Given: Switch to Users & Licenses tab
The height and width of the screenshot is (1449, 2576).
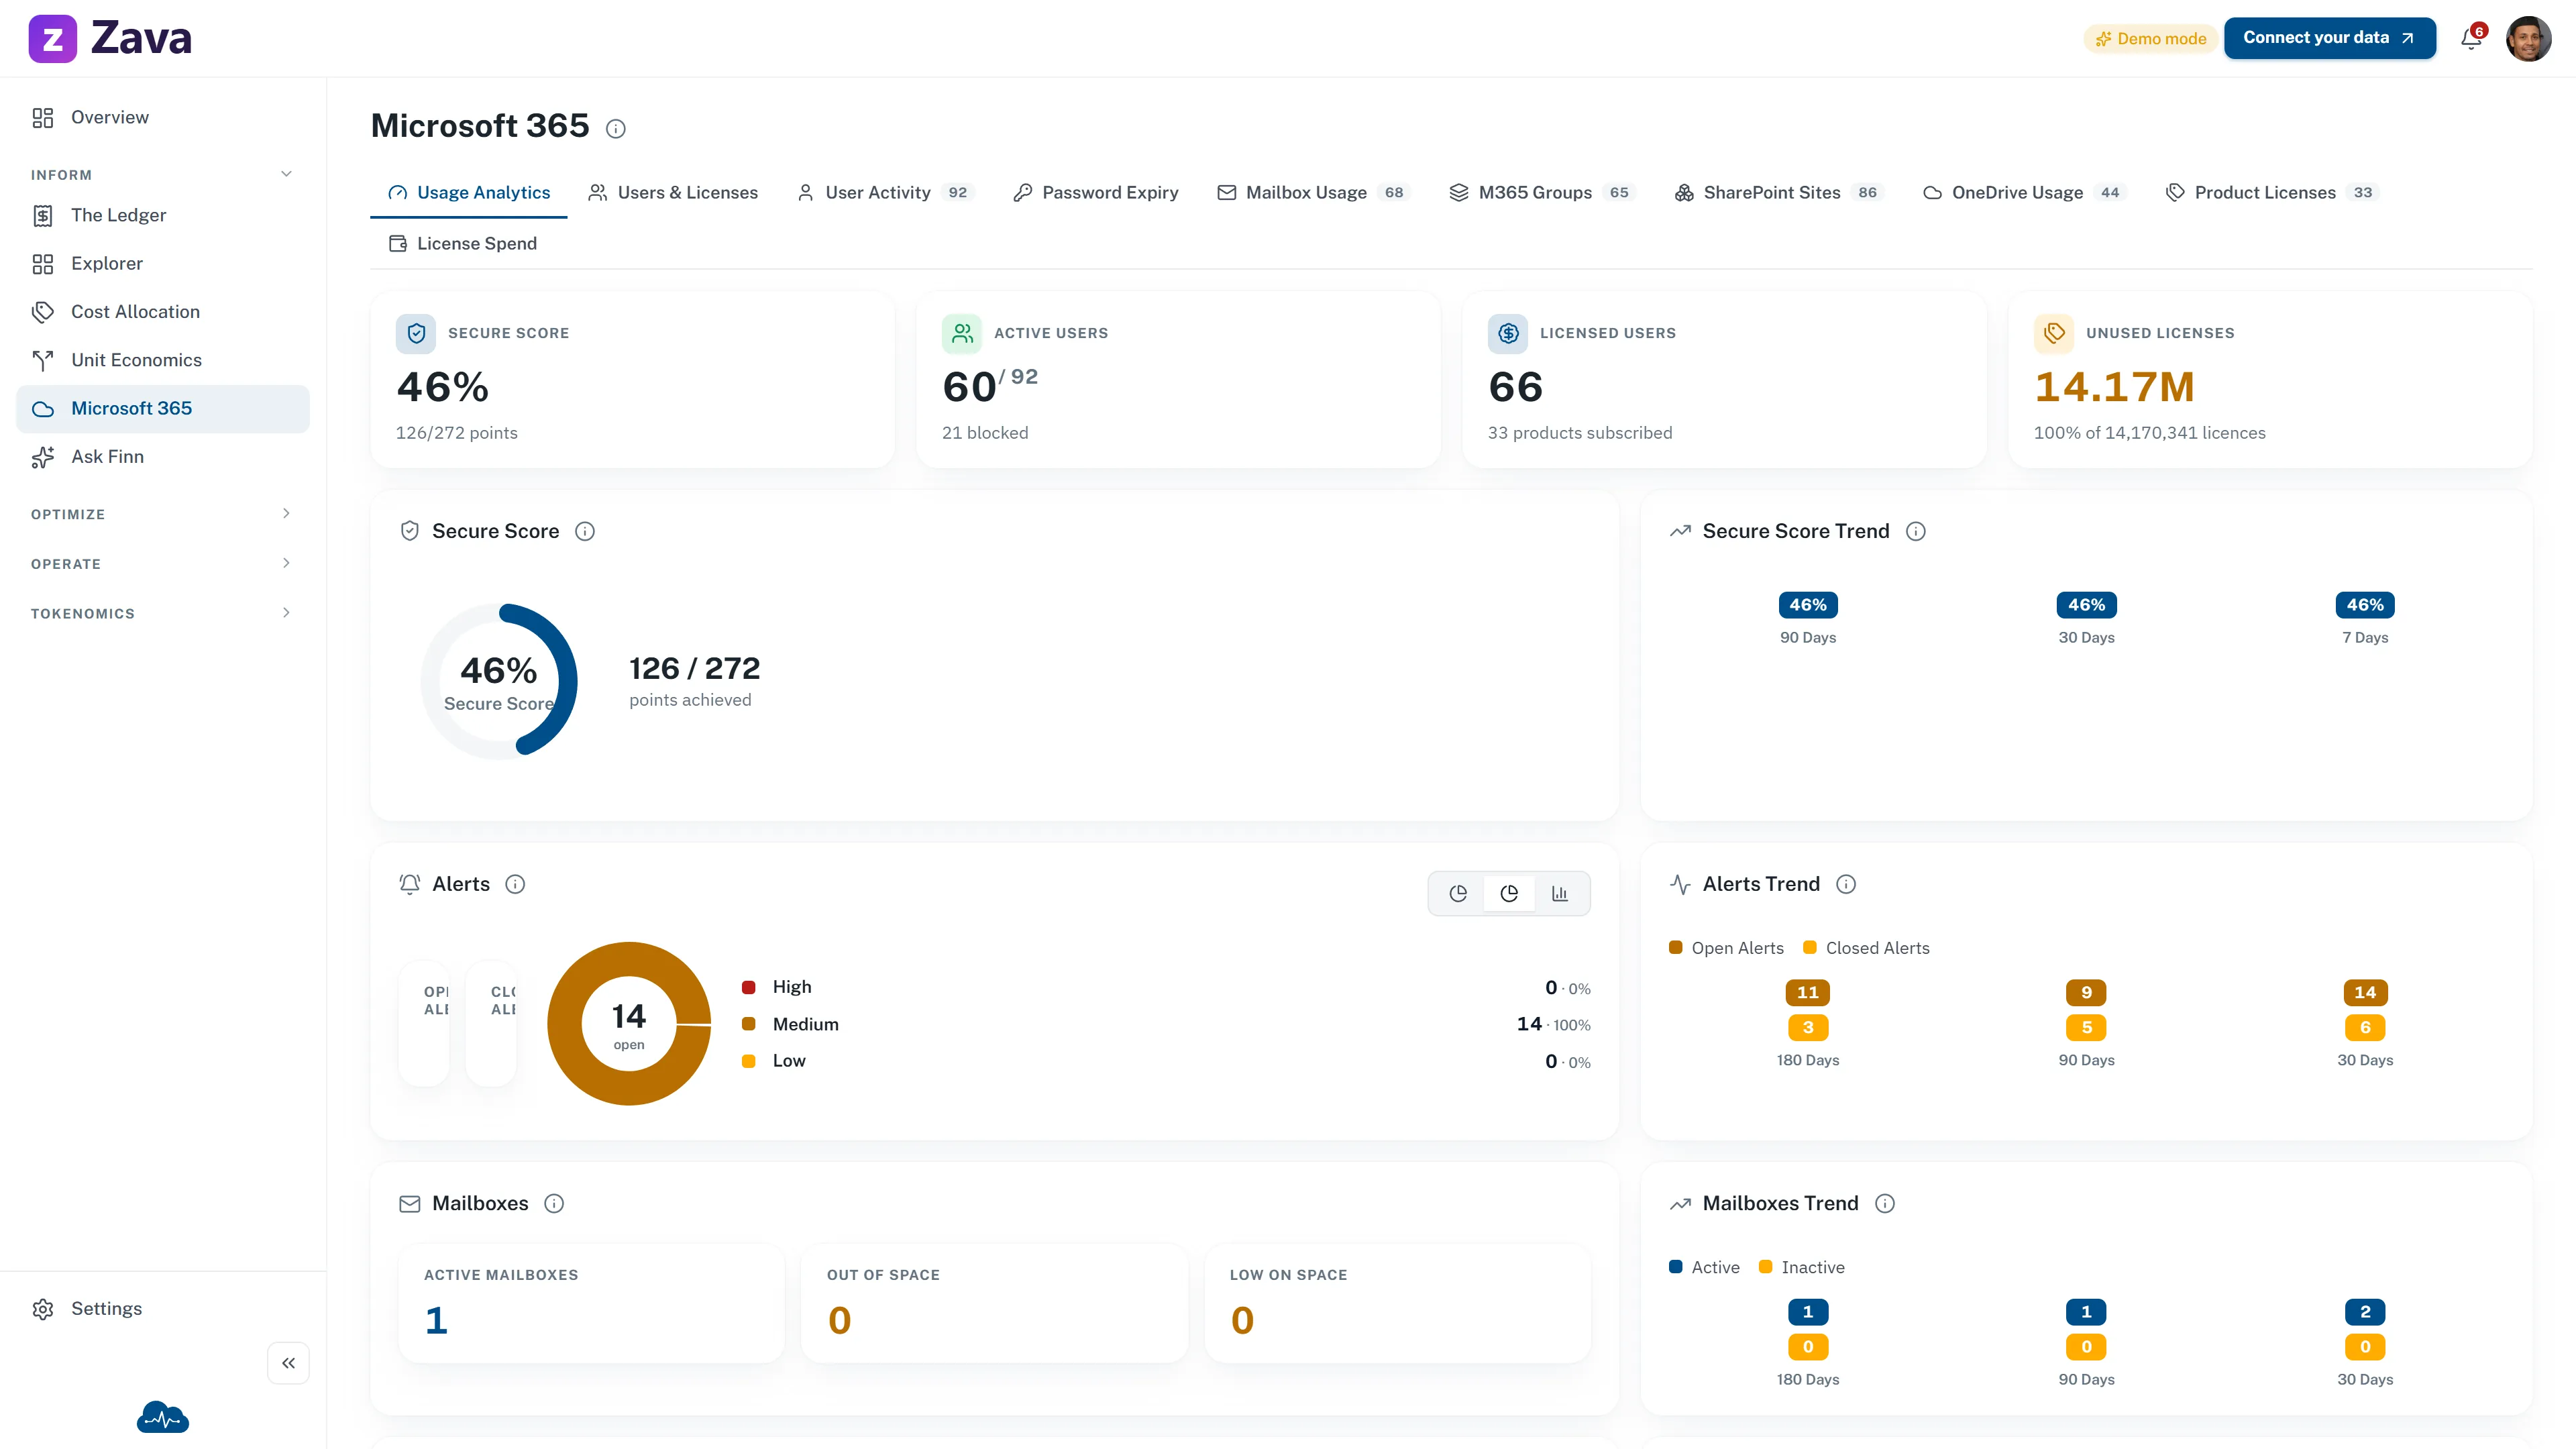Looking at the screenshot, I should 673,193.
